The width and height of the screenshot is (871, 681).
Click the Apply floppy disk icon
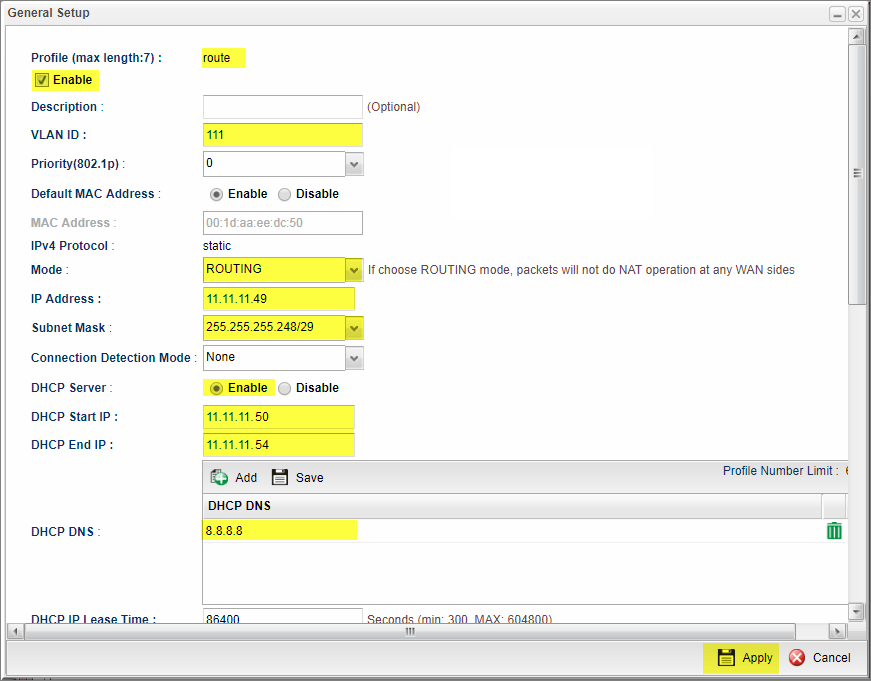tap(726, 657)
